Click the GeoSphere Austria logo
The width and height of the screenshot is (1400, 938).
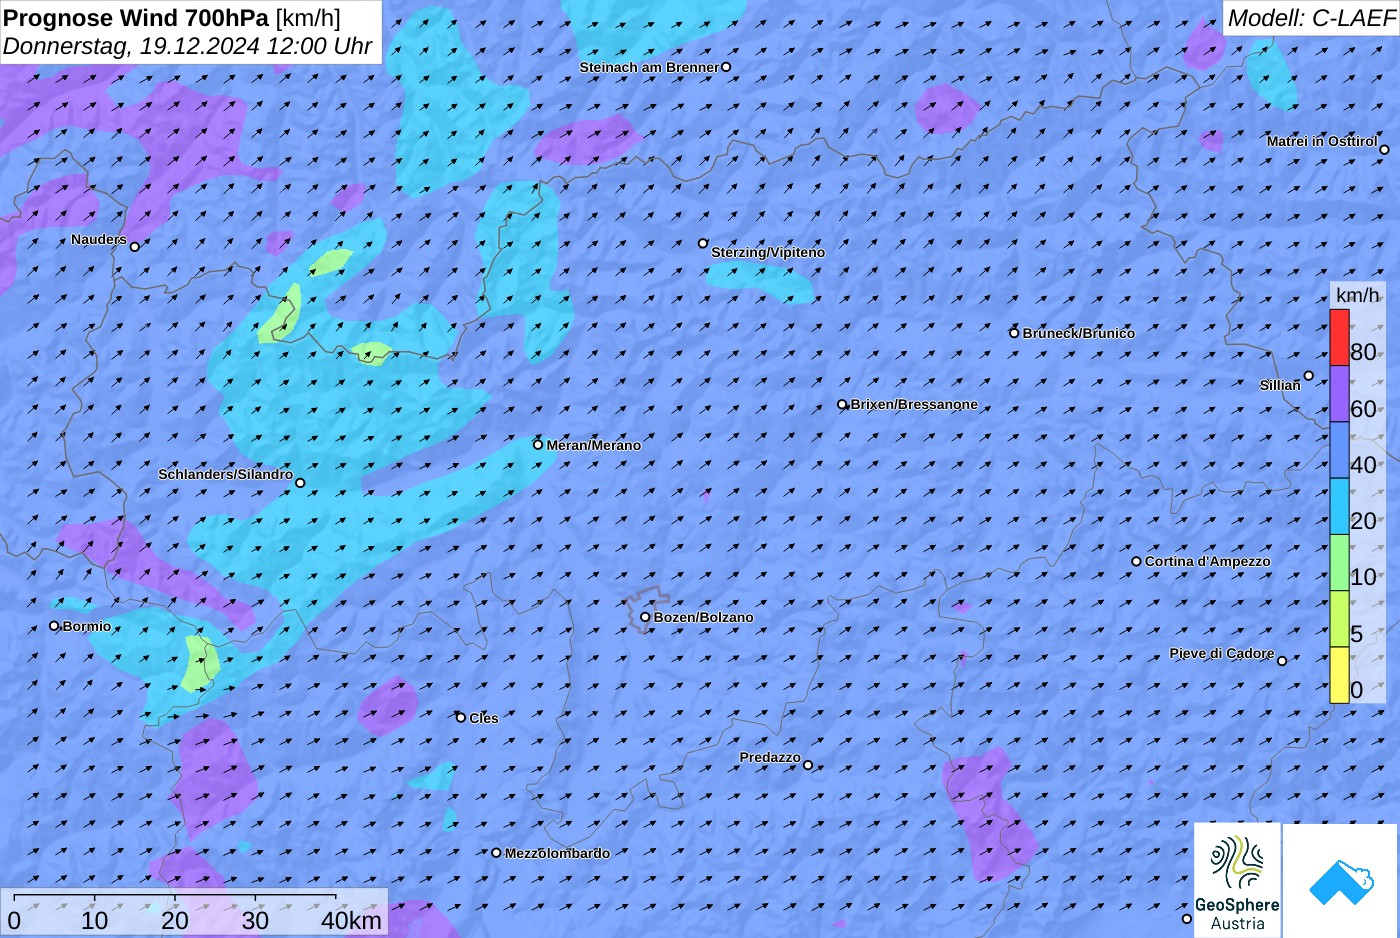pos(1237,881)
